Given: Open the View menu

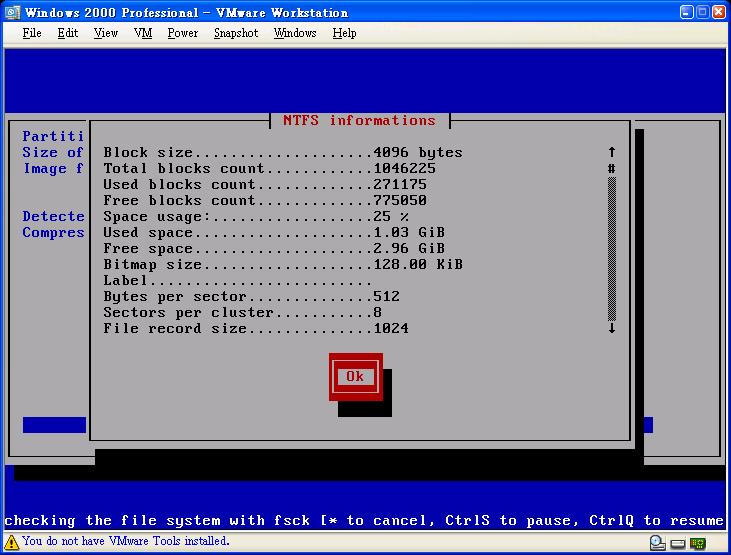Looking at the screenshot, I should [106, 33].
